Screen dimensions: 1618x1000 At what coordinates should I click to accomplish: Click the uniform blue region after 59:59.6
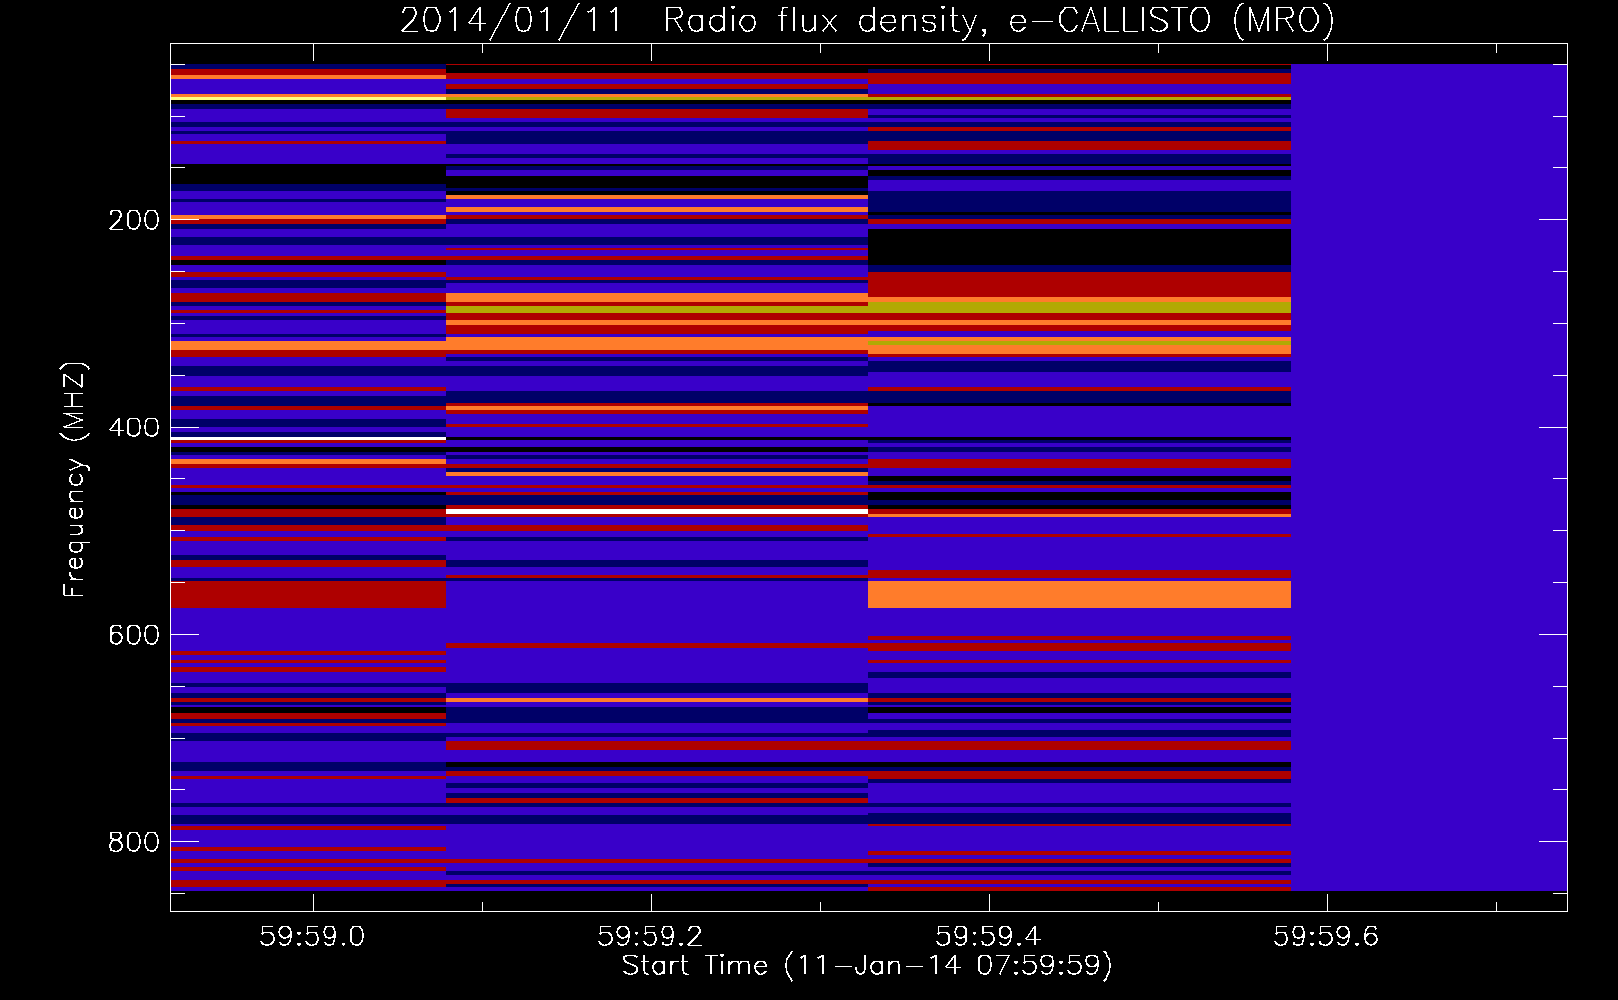[1429, 477]
